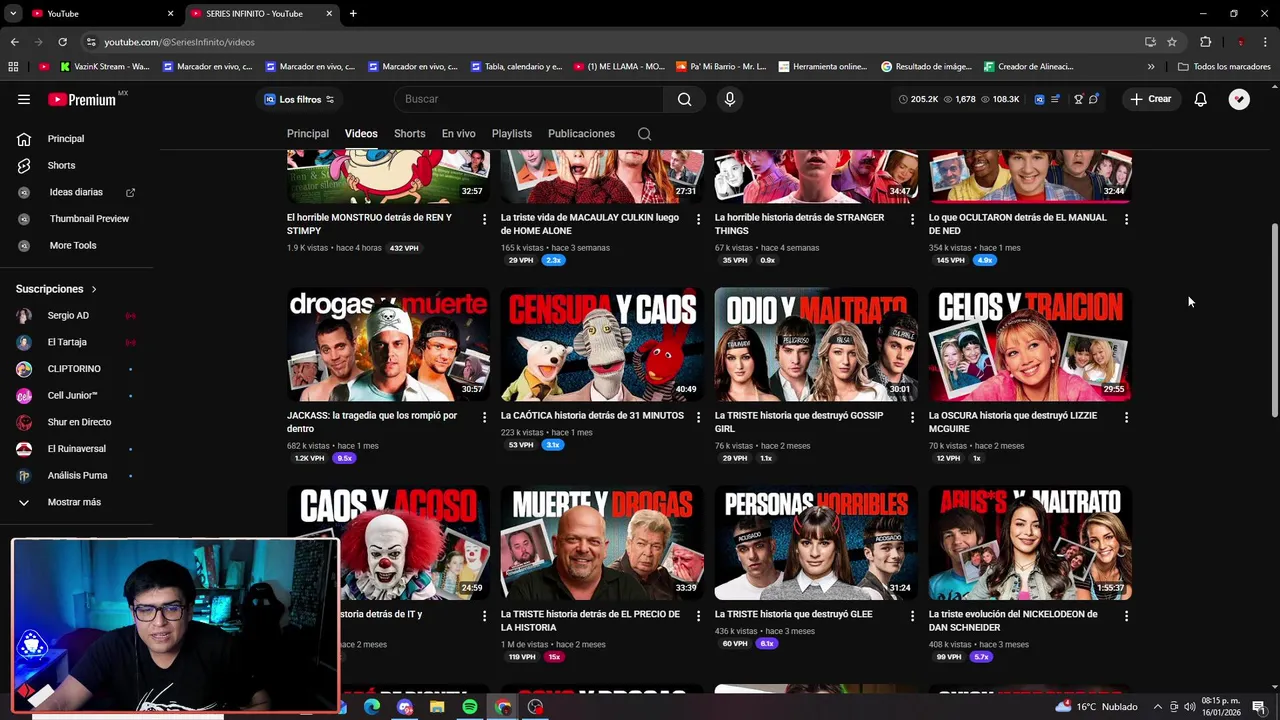
Task: Open options menu for GLEE video
Action: pos(912,616)
